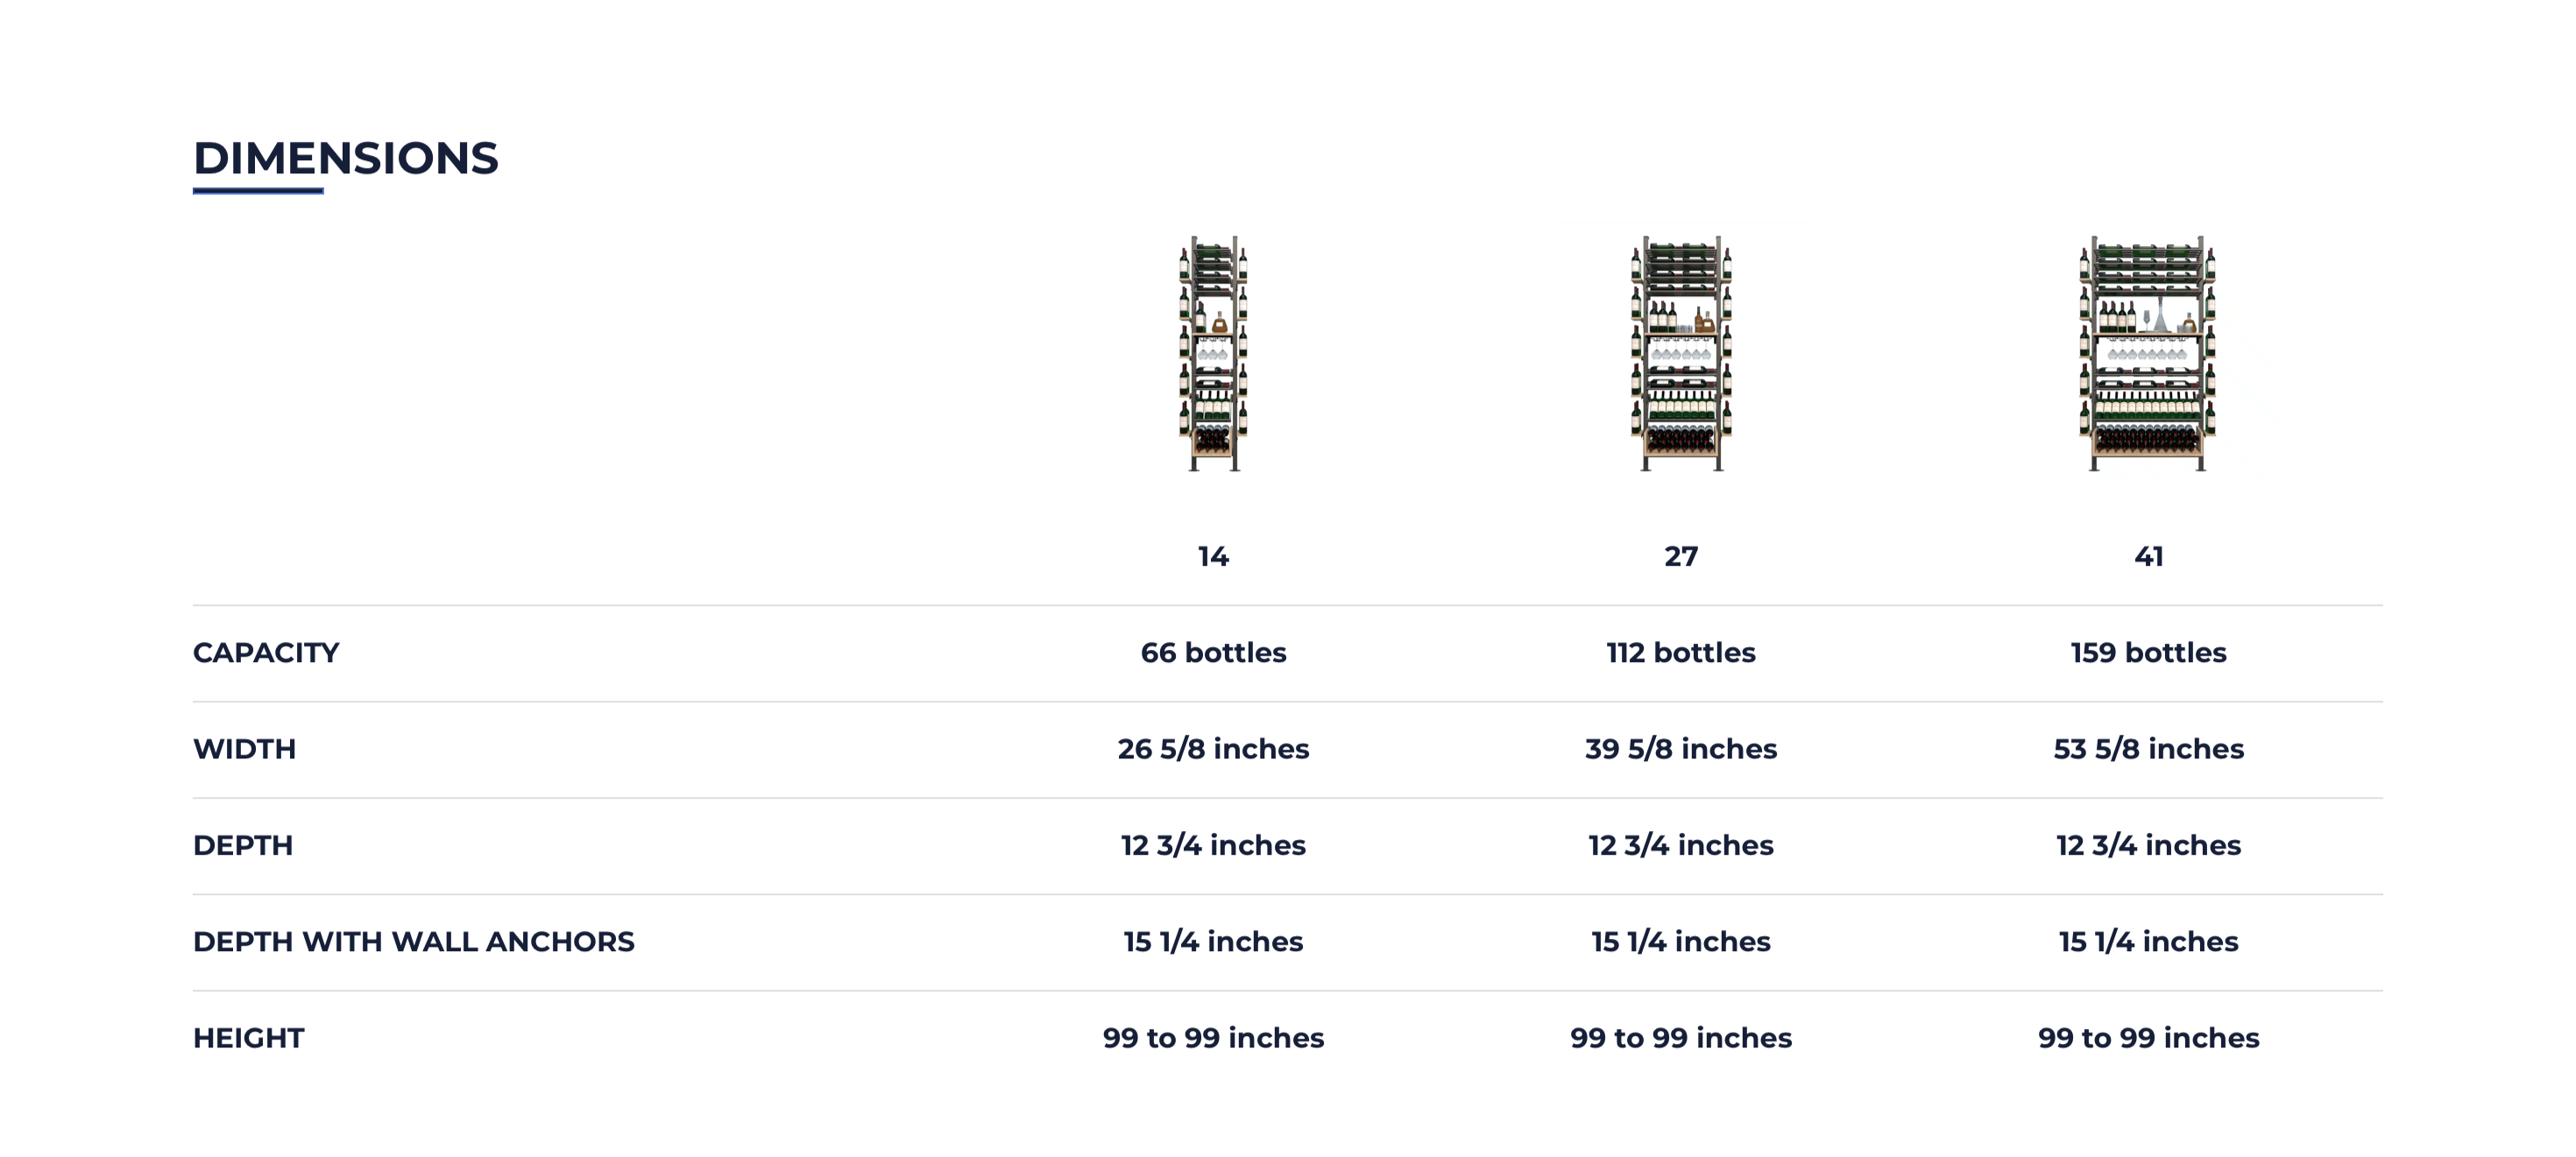Click the 159 bottles capacity value
This screenshot has width=2576, height=1157.
click(x=2148, y=653)
